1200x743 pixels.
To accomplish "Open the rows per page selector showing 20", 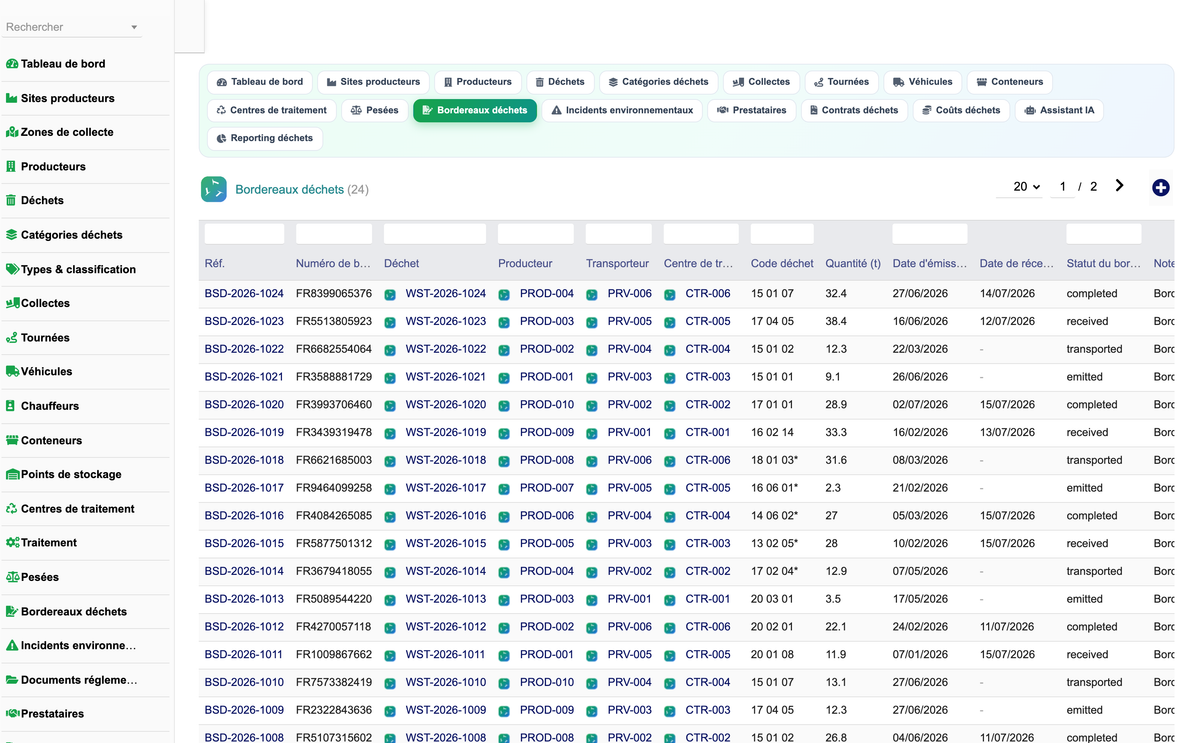I will [1021, 187].
